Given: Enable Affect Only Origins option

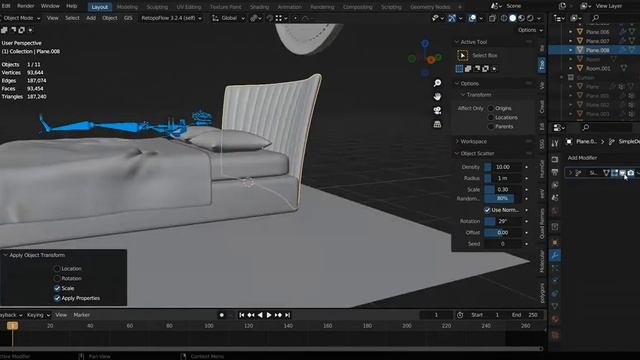Looking at the screenshot, I should click(x=491, y=108).
